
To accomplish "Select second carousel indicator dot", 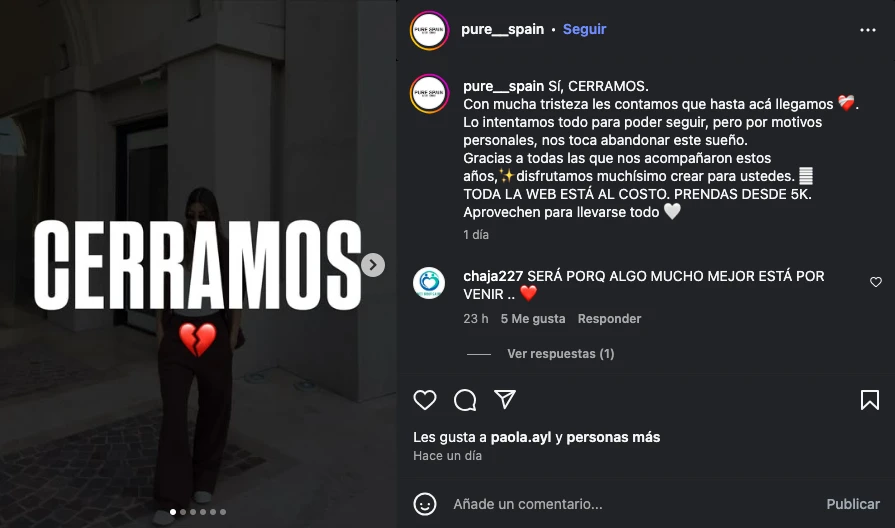I will [x=183, y=512].
